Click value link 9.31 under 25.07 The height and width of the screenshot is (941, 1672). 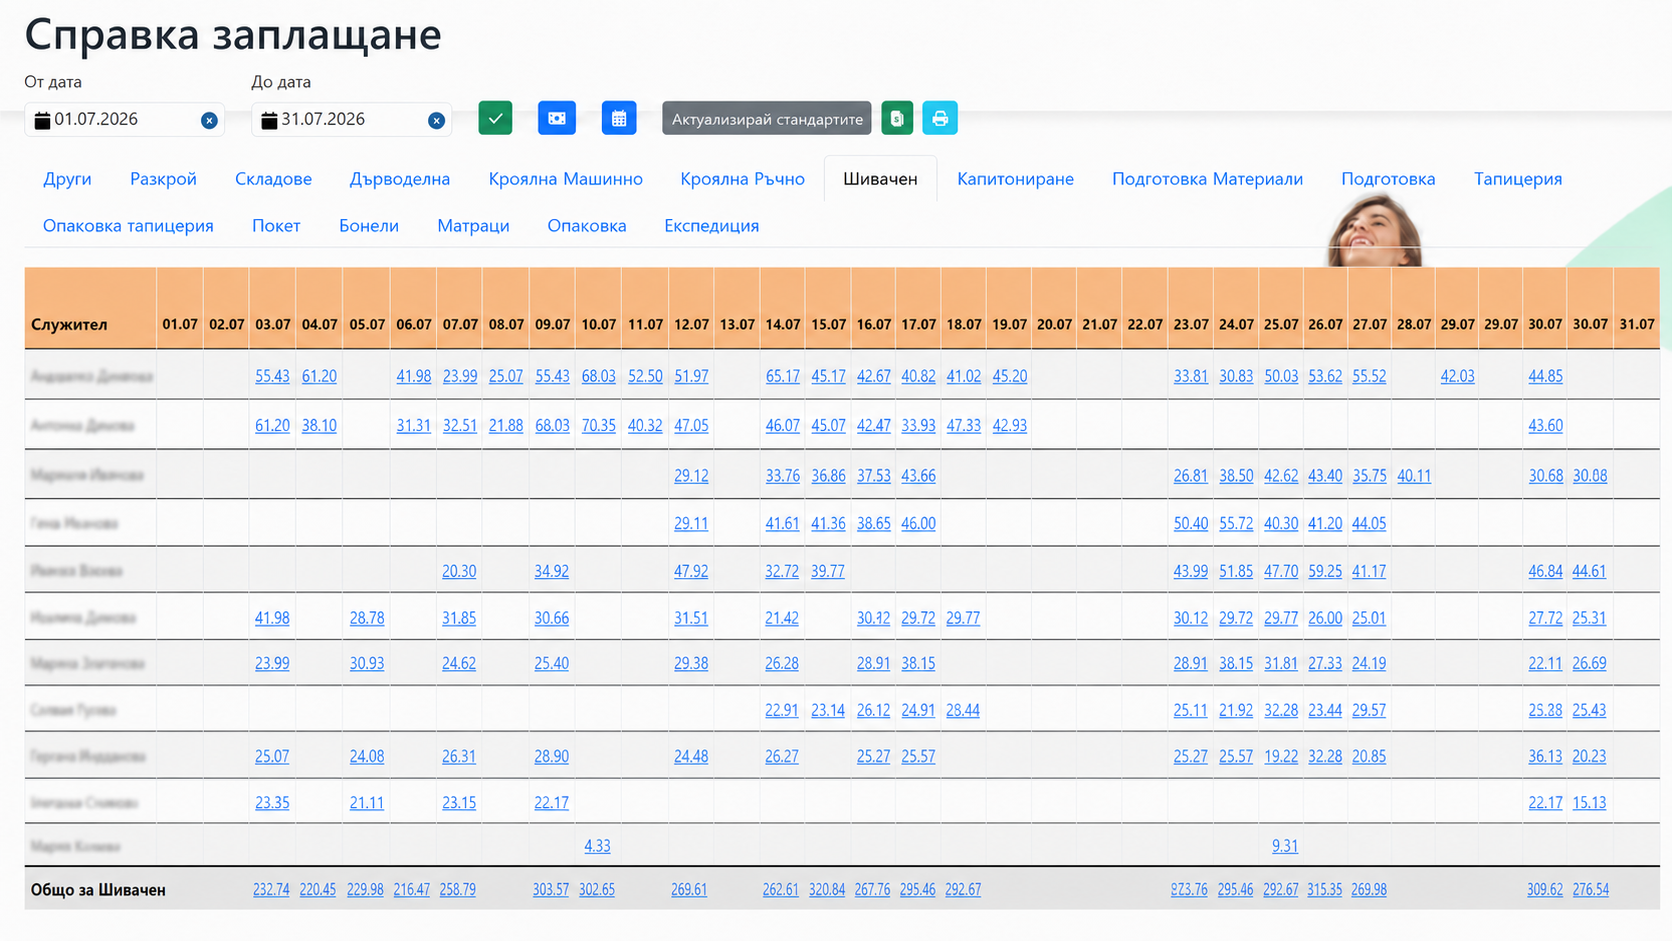point(1285,846)
